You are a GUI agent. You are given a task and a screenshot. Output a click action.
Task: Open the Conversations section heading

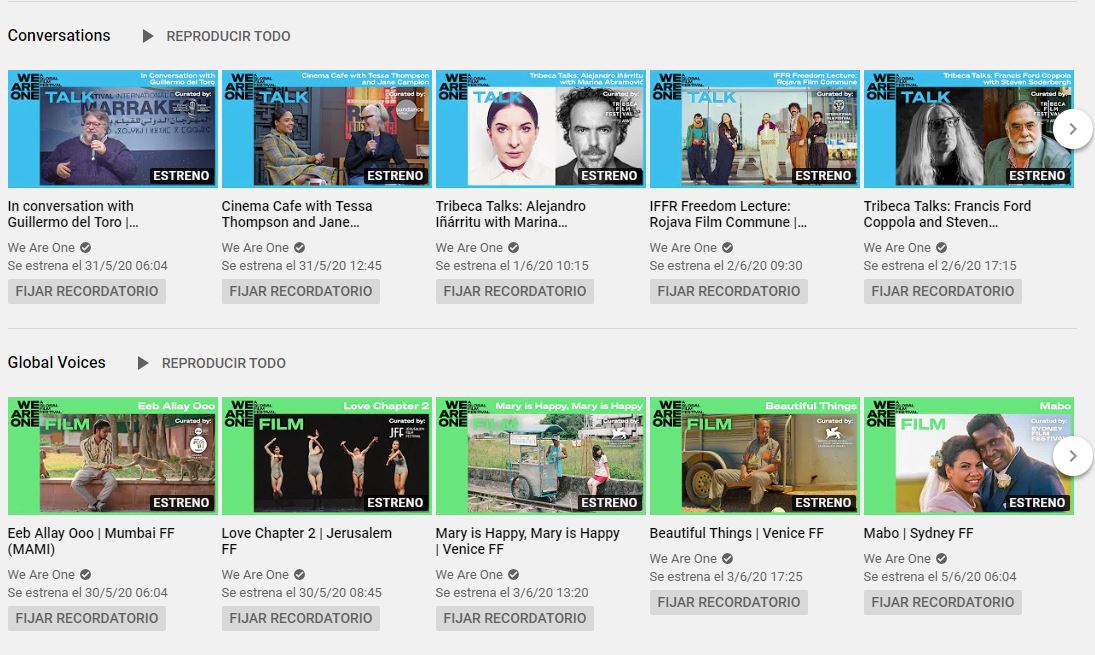tap(59, 36)
